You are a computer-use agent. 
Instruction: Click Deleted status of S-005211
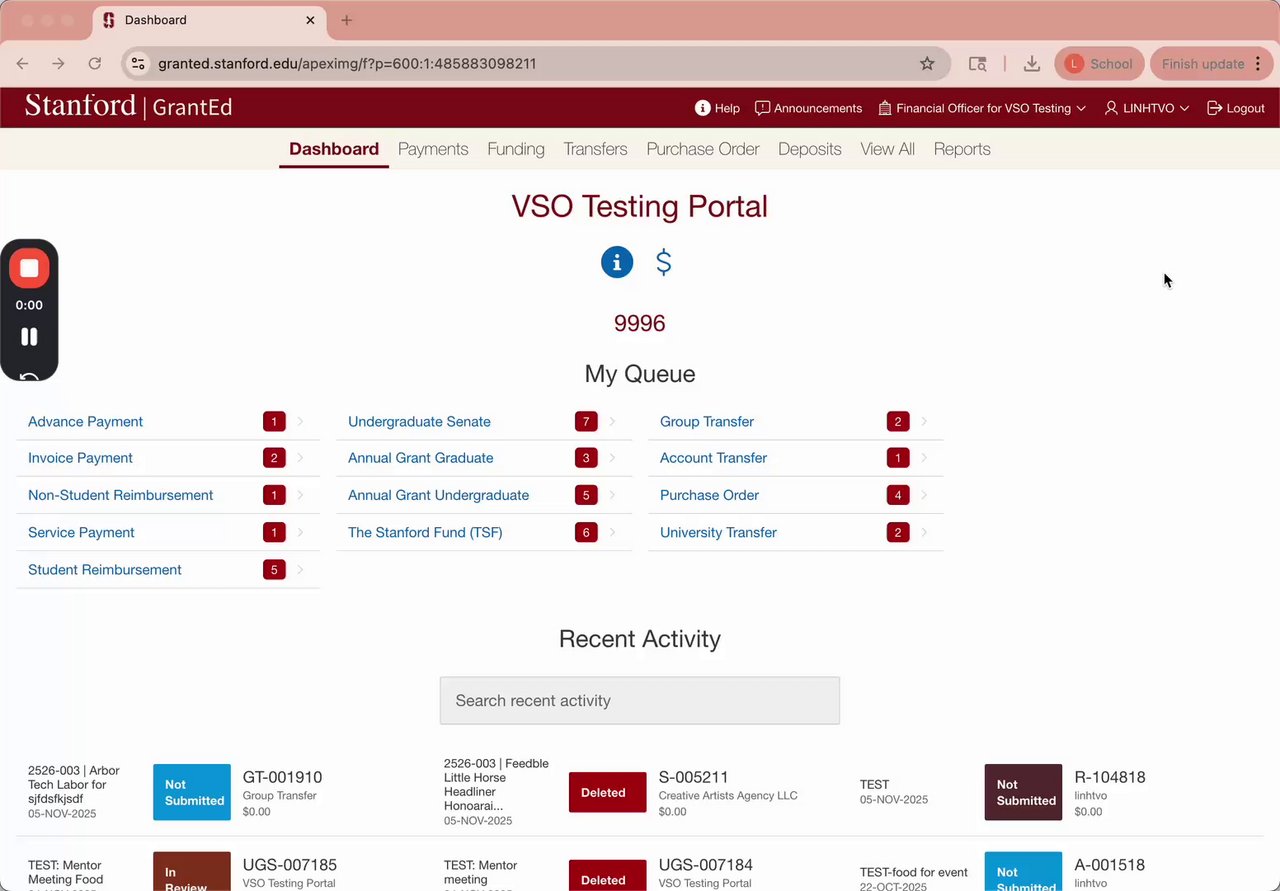(608, 792)
